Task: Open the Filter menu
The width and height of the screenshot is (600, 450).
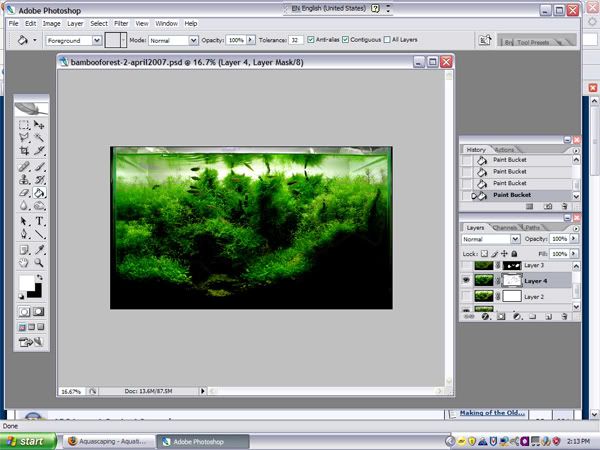Action: (x=121, y=23)
